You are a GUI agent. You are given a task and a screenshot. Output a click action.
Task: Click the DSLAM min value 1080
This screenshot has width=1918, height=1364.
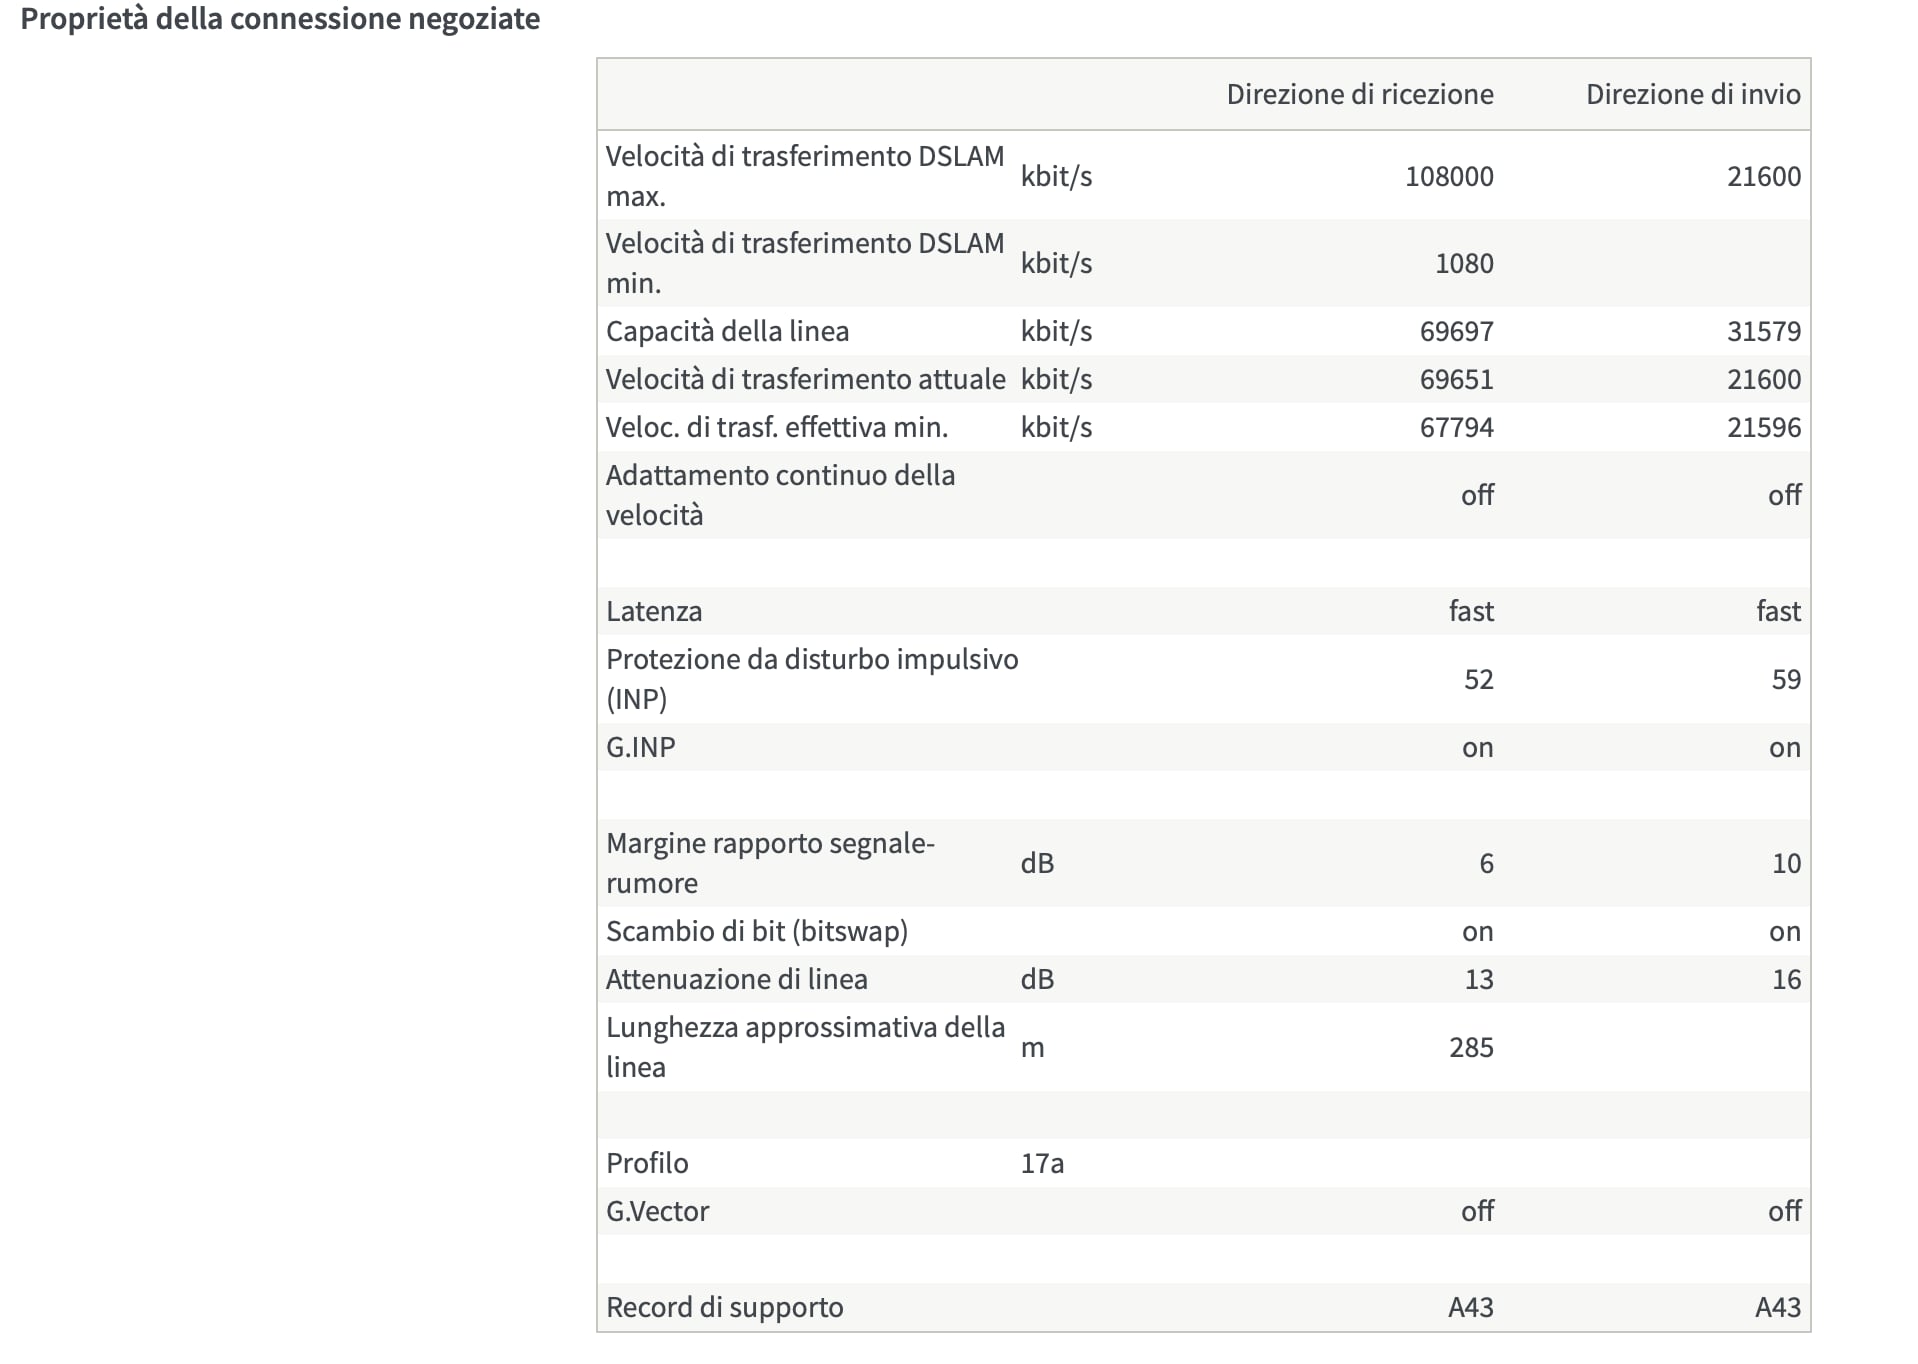point(1463,263)
